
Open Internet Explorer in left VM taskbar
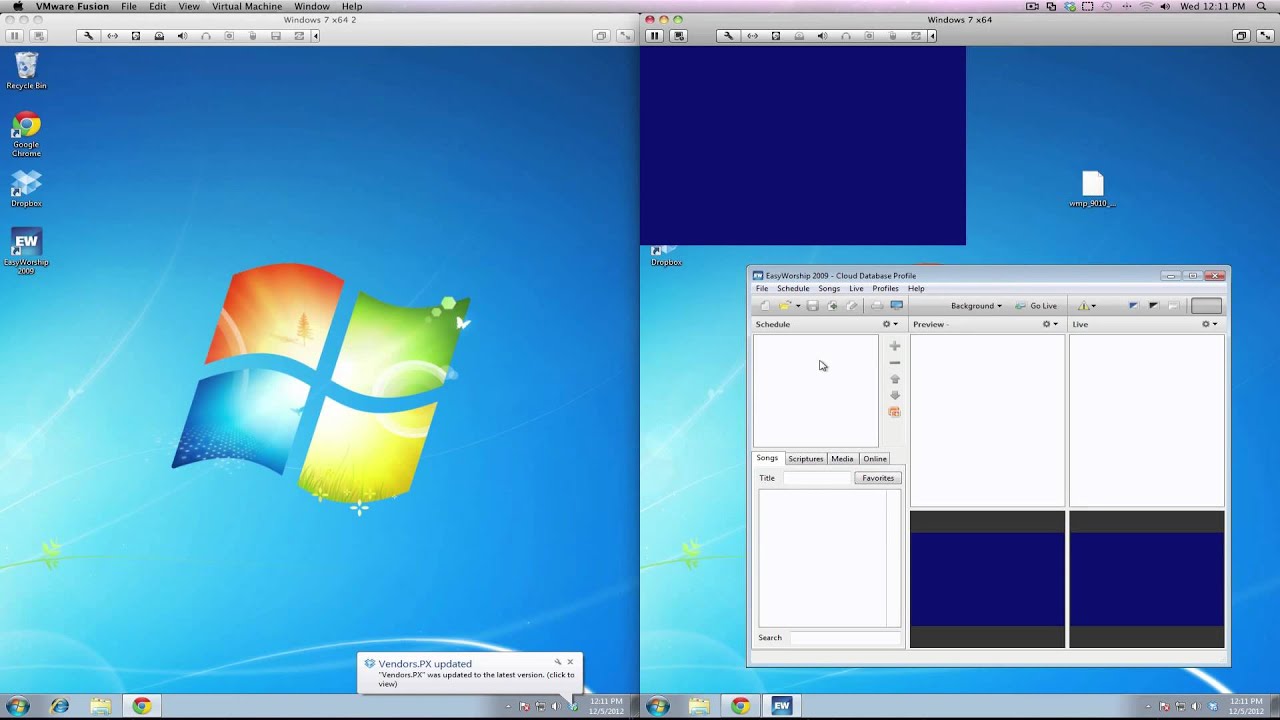[60, 706]
